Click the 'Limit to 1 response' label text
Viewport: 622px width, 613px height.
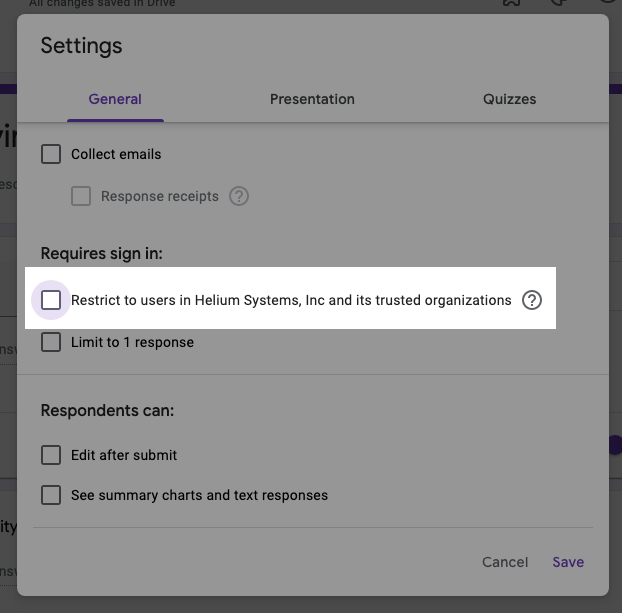(x=132, y=342)
